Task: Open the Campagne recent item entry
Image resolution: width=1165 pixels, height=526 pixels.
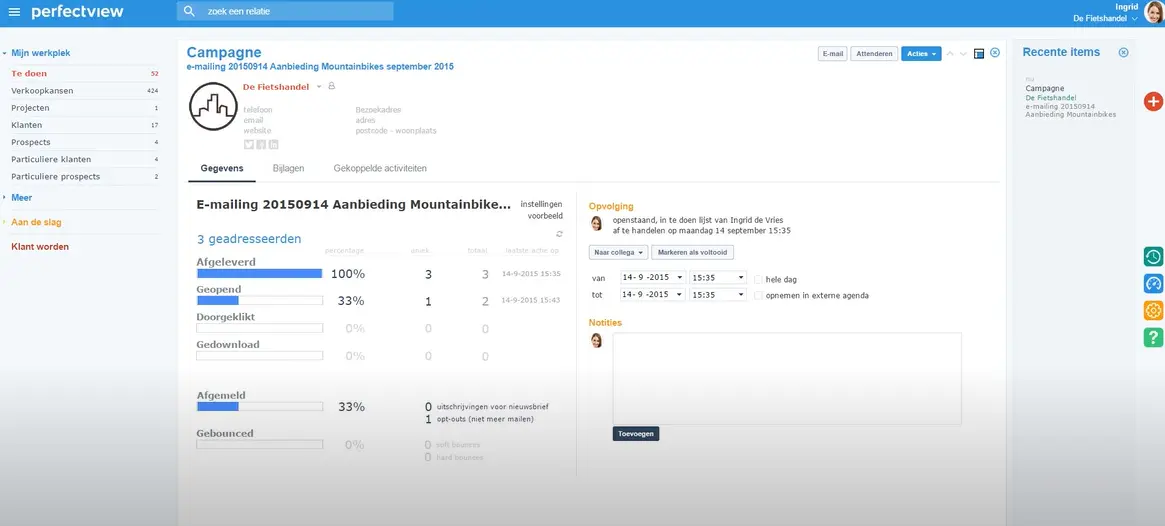Action: point(1071,101)
